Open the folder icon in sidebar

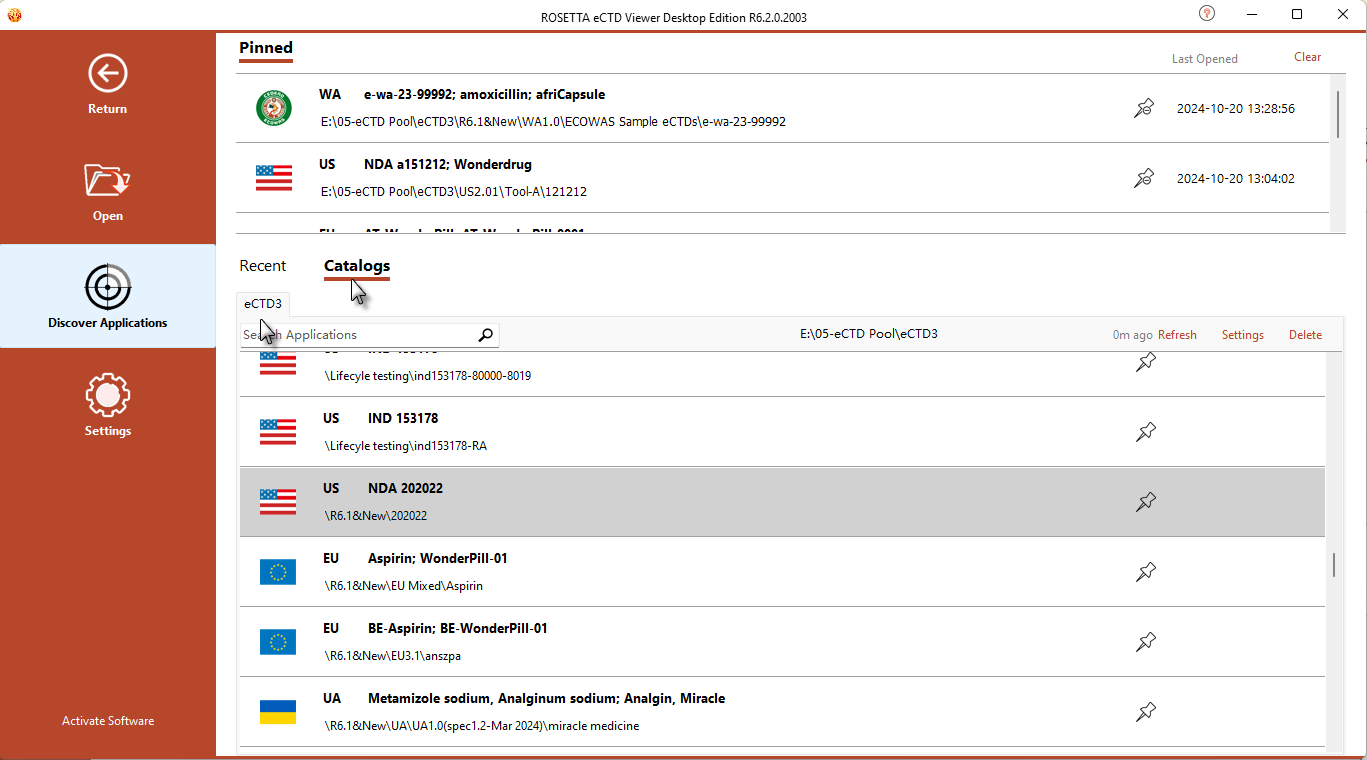coord(107,181)
